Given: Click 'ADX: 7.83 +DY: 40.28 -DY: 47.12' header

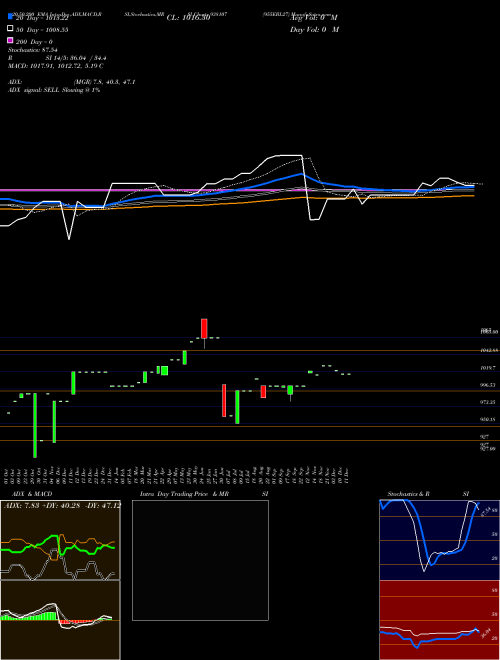Looking at the screenshot, I should [x=62, y=505].
